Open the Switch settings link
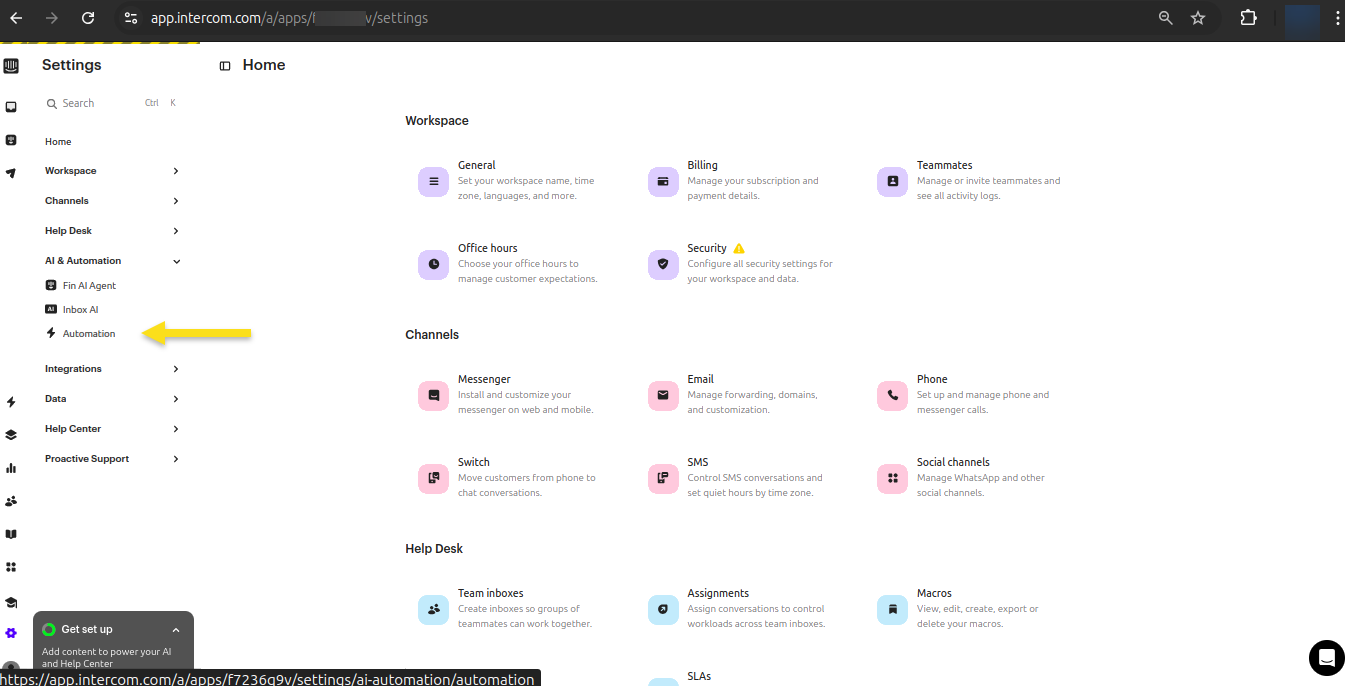 474,462
